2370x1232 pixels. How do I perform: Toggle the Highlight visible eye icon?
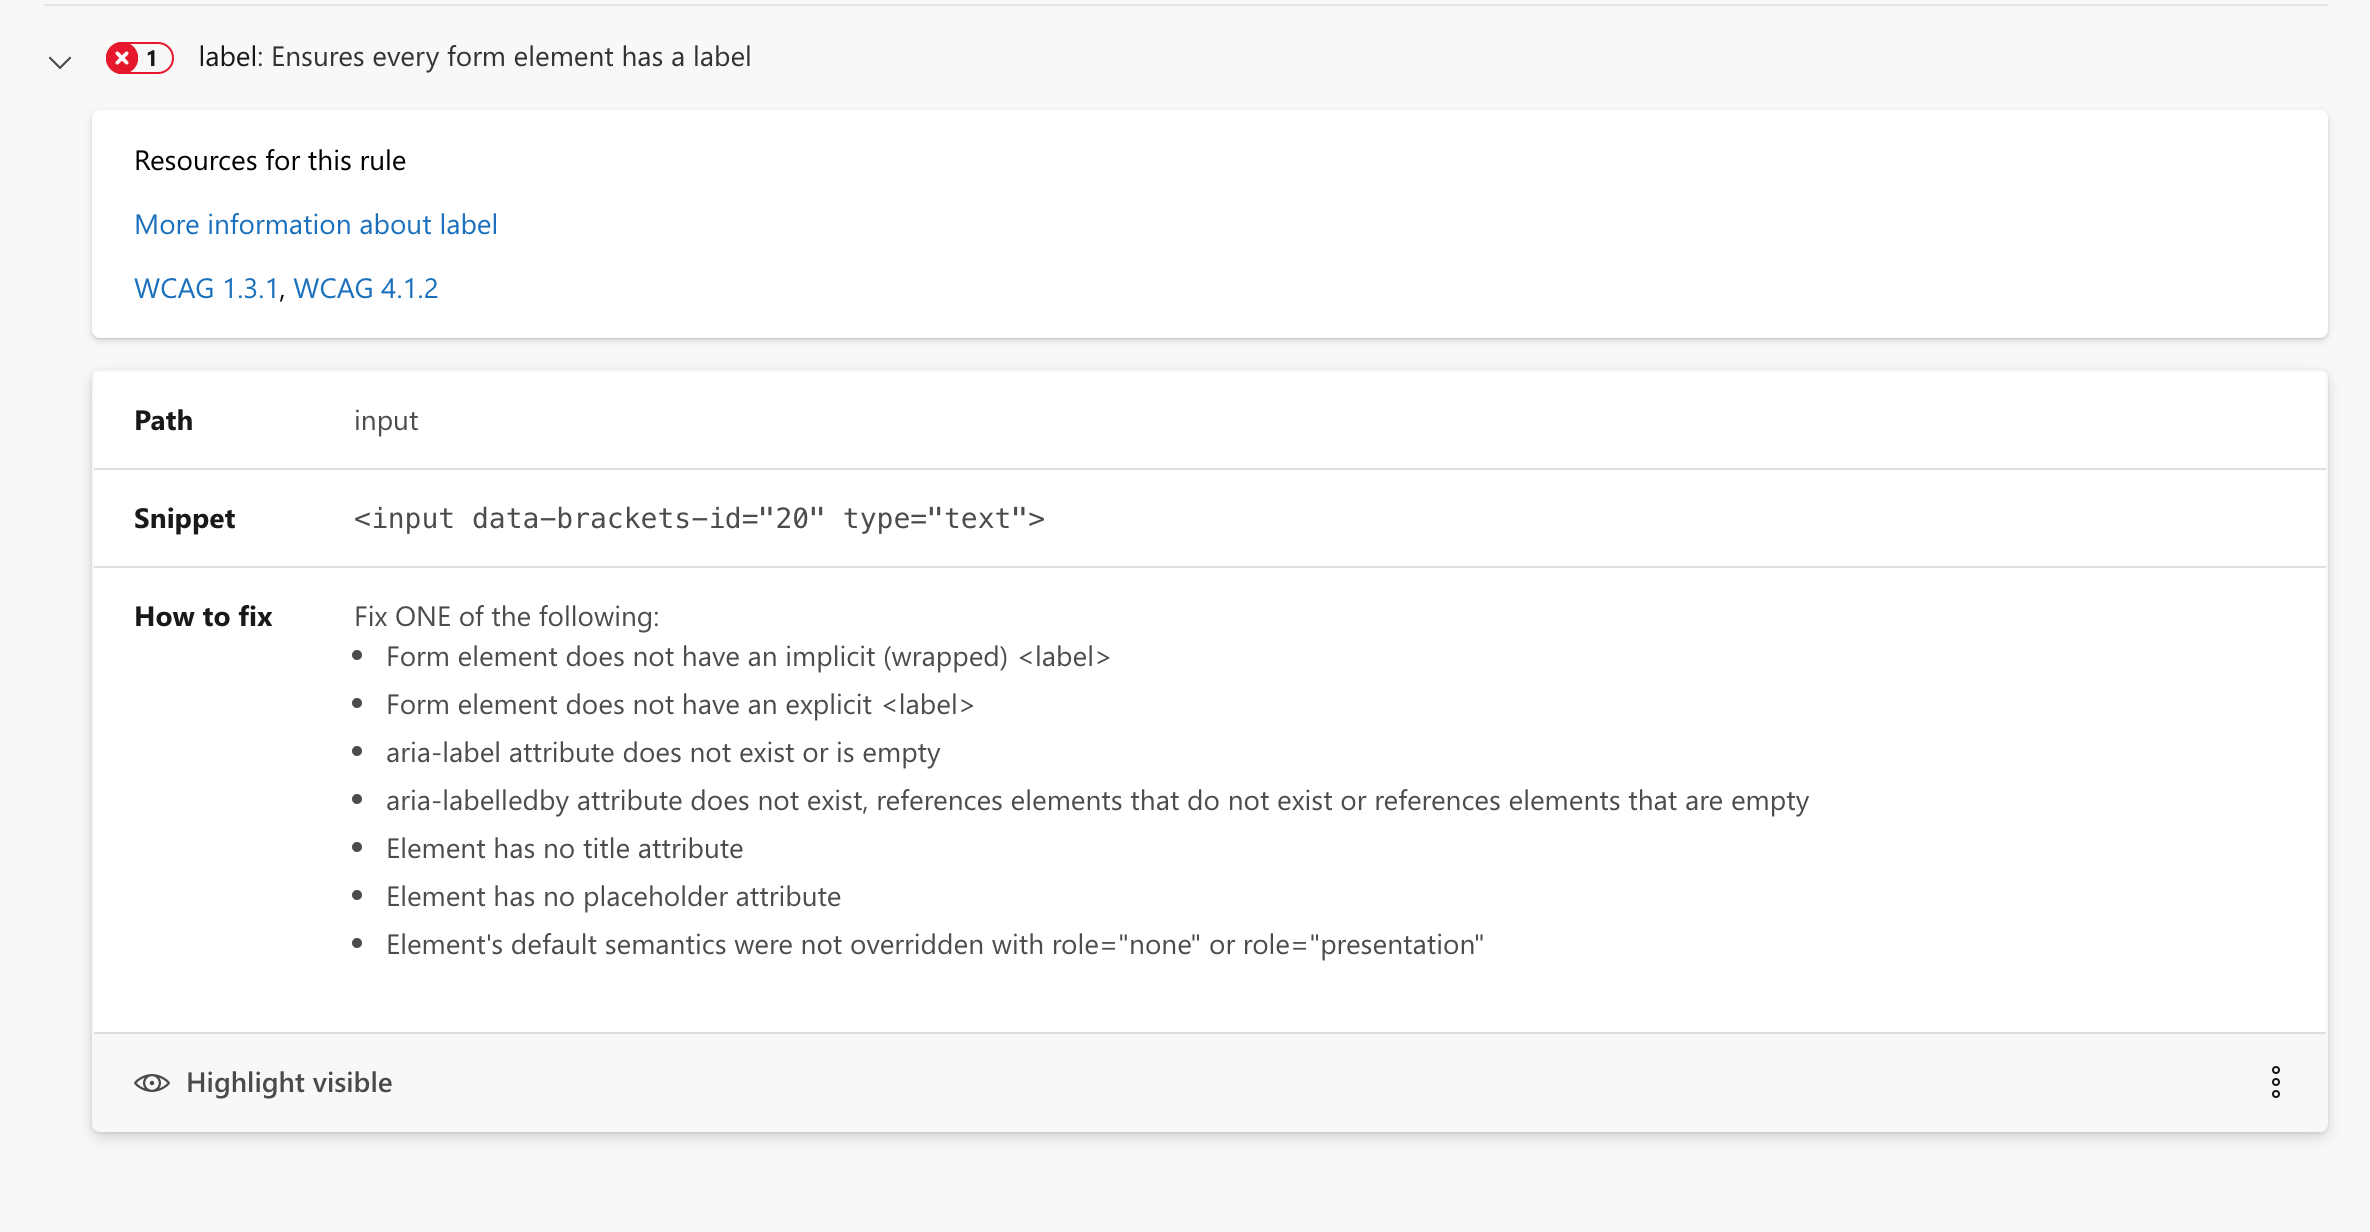(152, 1083)
